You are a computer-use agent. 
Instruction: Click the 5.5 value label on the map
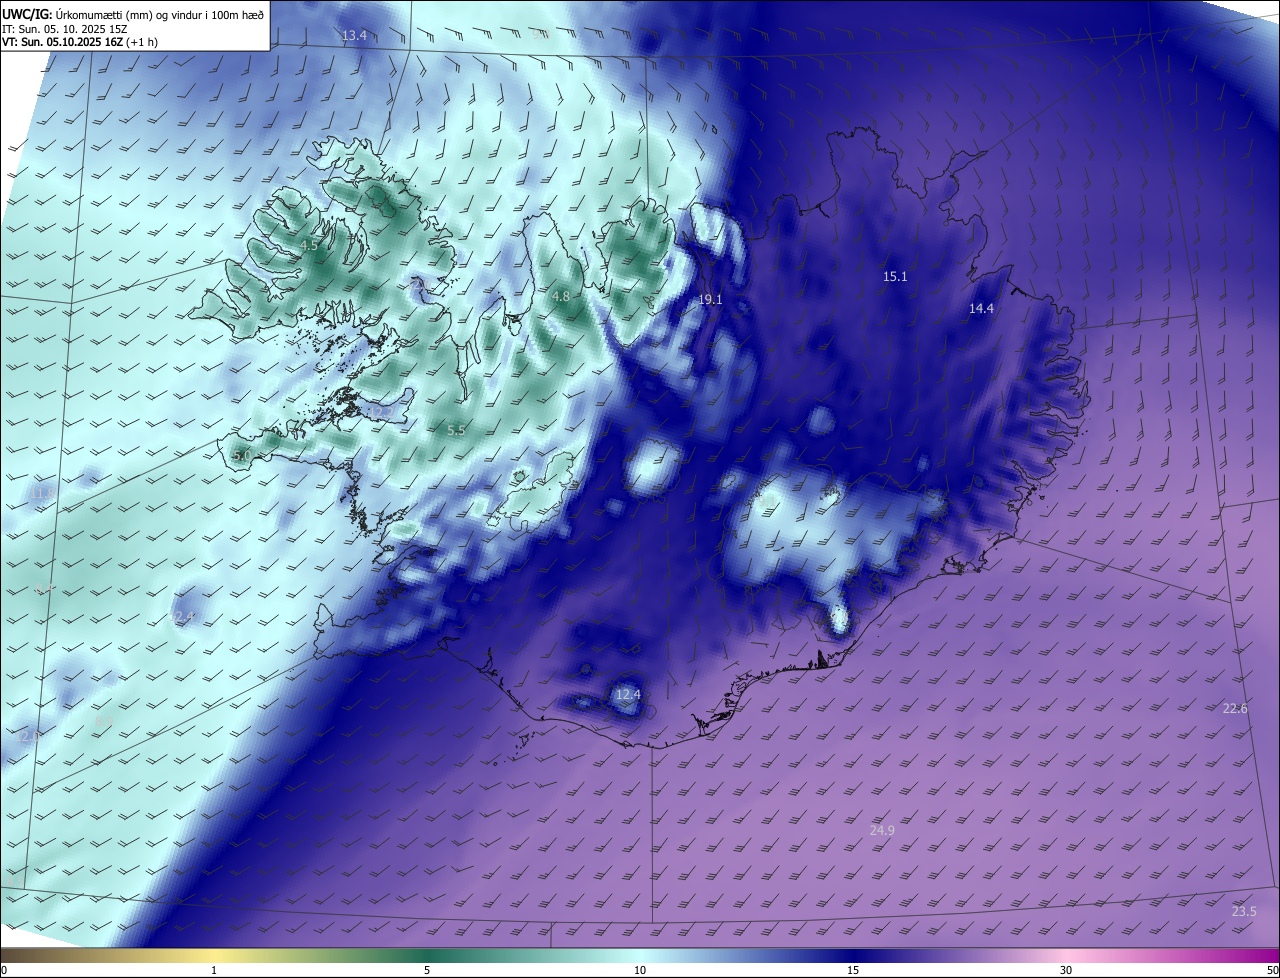[x=456, y=431]
